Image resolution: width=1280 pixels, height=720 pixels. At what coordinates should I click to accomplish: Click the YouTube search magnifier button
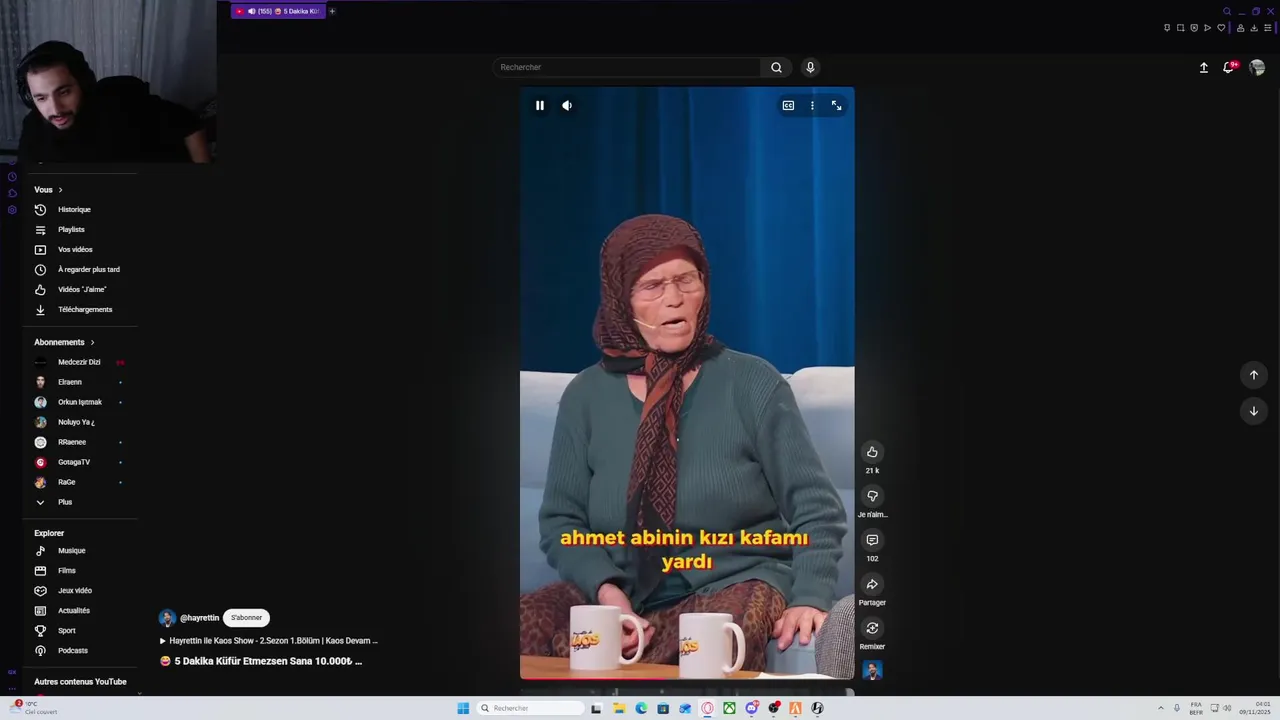click(776, 67)
